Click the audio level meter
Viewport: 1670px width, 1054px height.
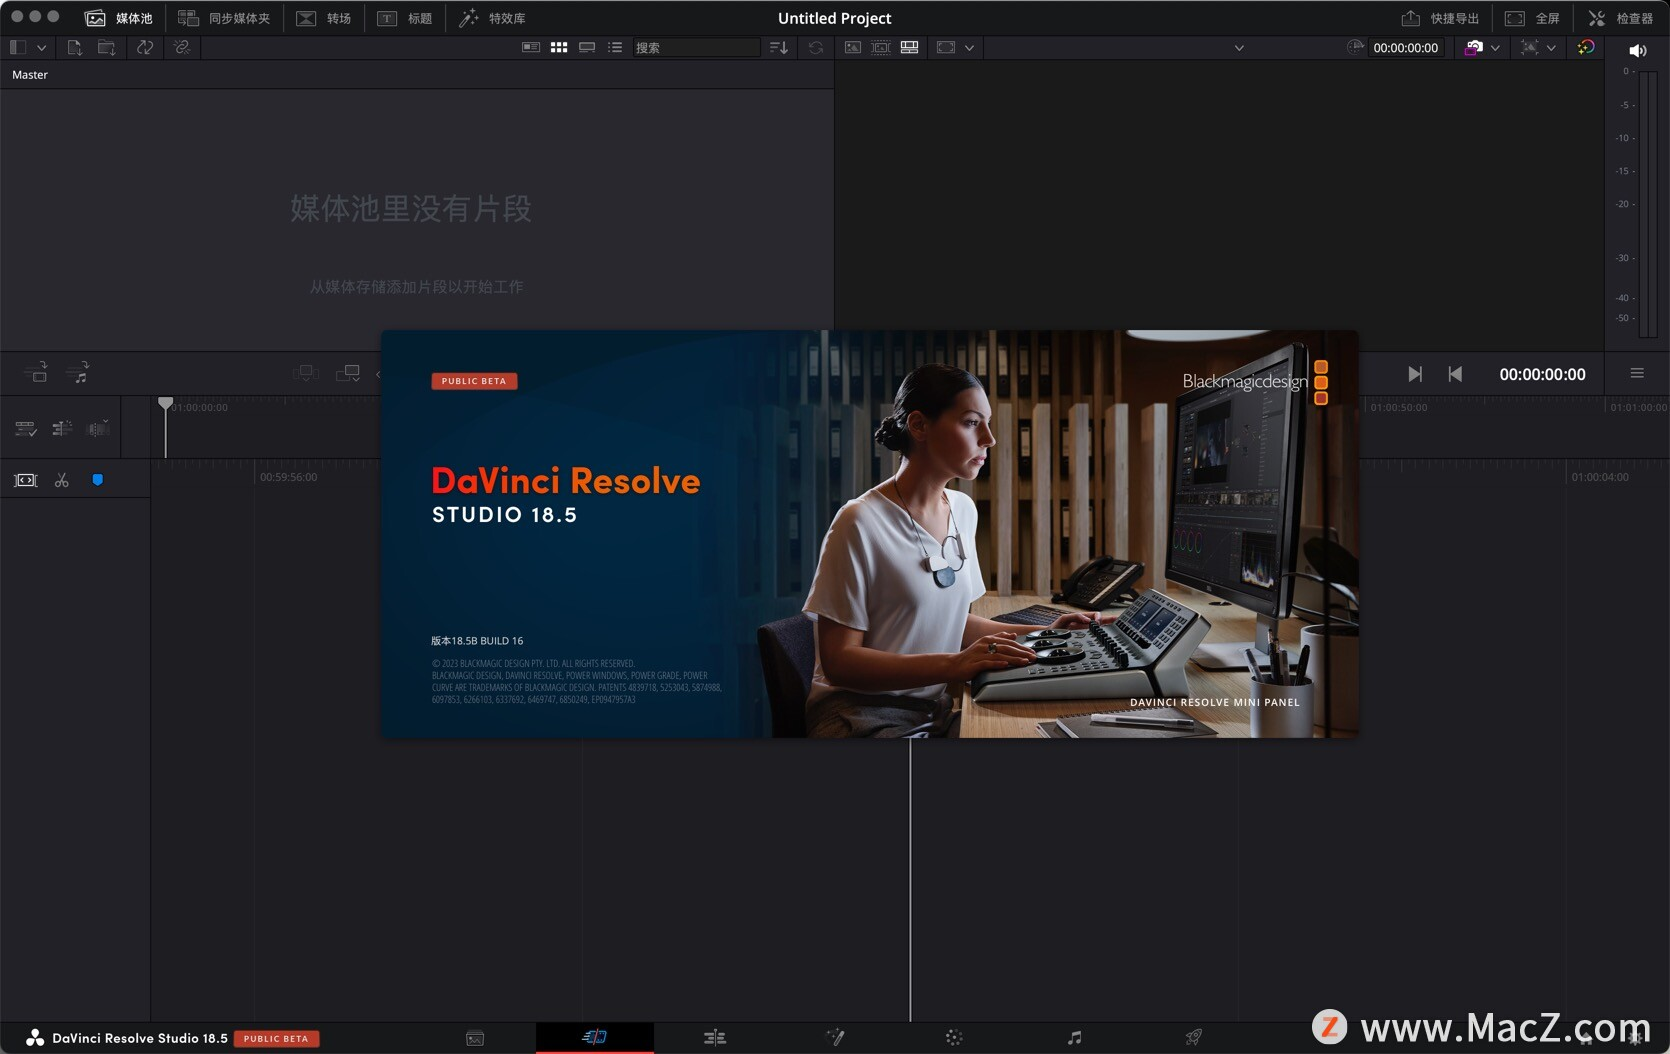pos(1648,203)
